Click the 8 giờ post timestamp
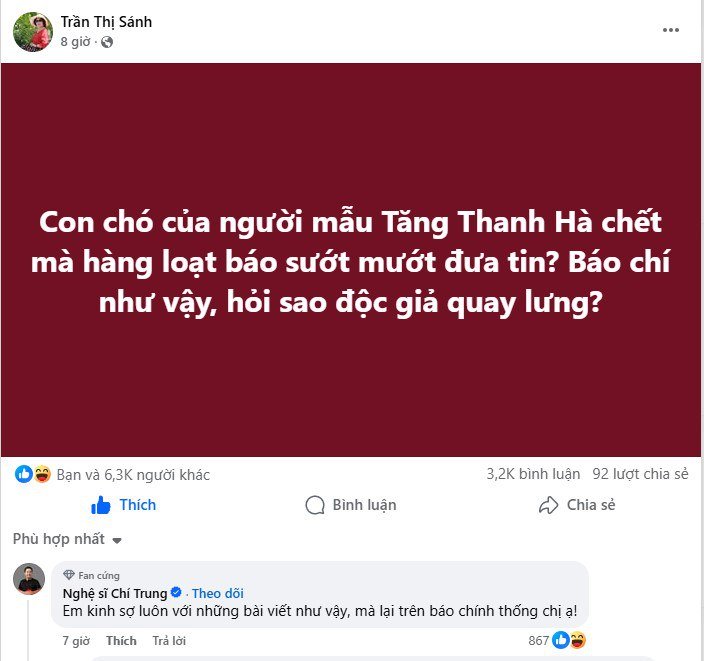 pyautogui.click(x=75, y=42)
